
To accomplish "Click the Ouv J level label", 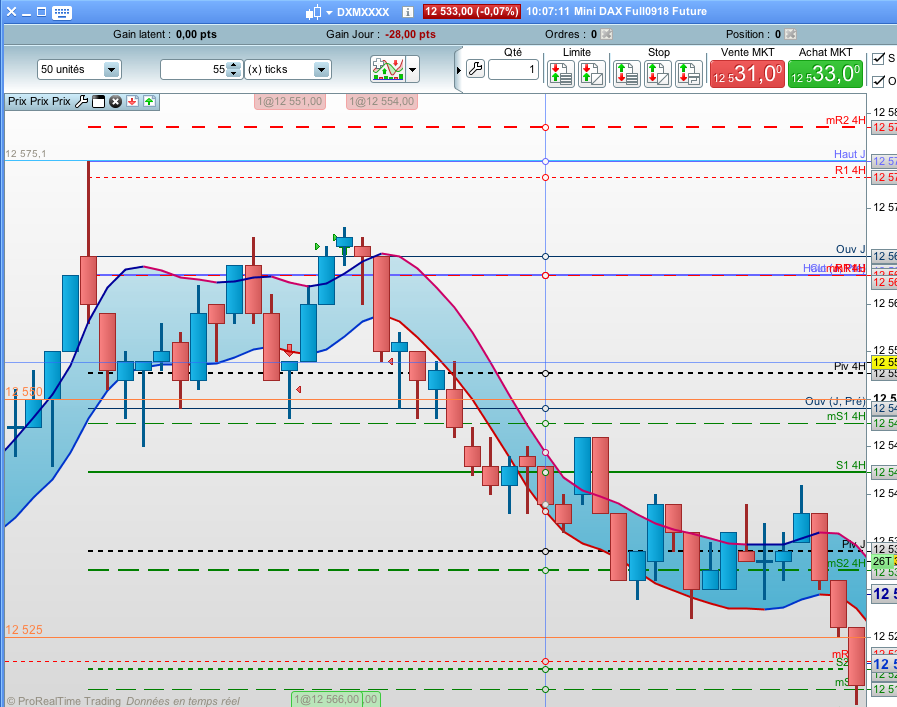I will (x=851, y=249).
